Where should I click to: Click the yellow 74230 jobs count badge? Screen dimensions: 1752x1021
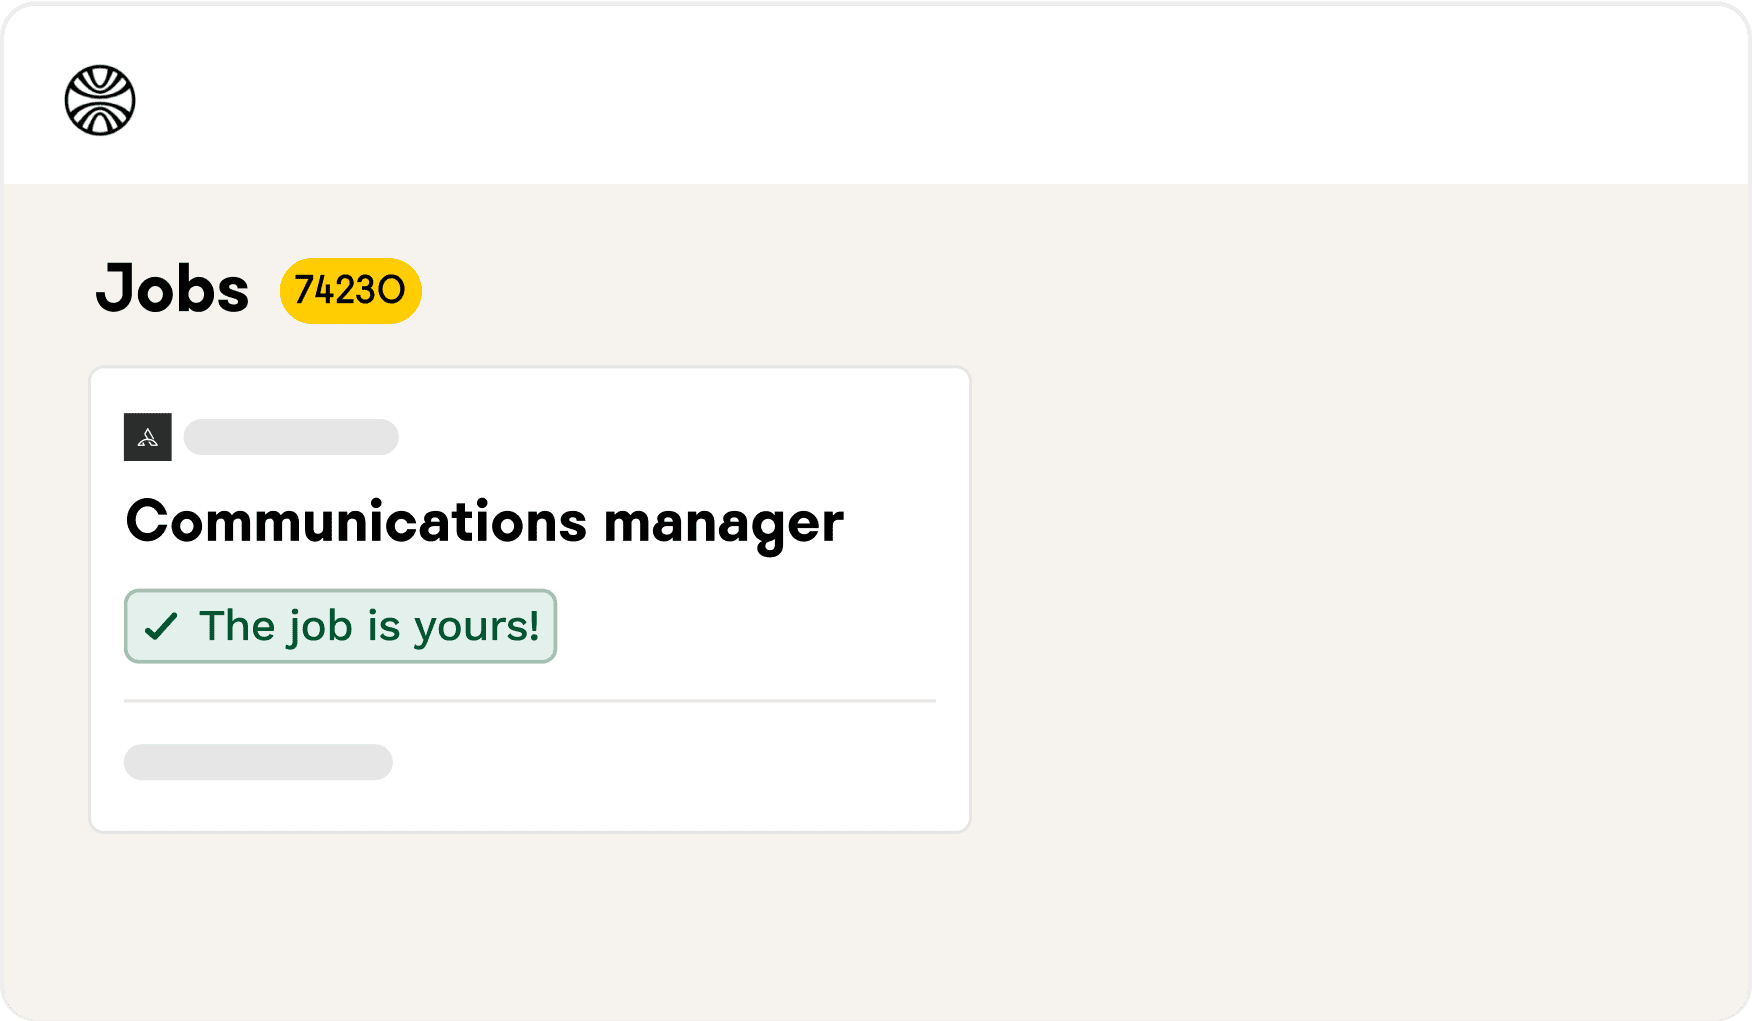click(x=350, y=291)
